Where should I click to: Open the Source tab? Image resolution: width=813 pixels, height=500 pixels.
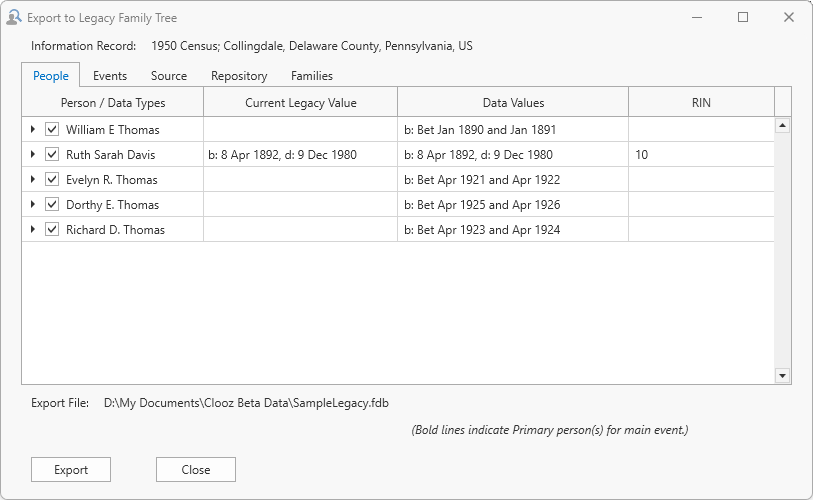[169, 76]
